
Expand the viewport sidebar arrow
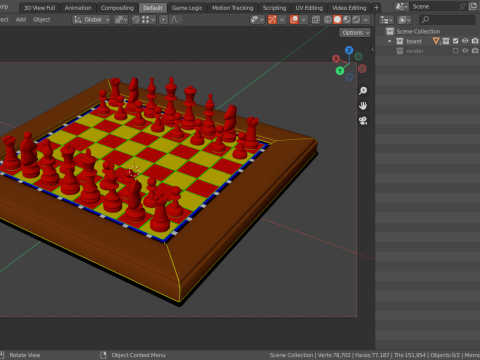[x=373, y=49]
